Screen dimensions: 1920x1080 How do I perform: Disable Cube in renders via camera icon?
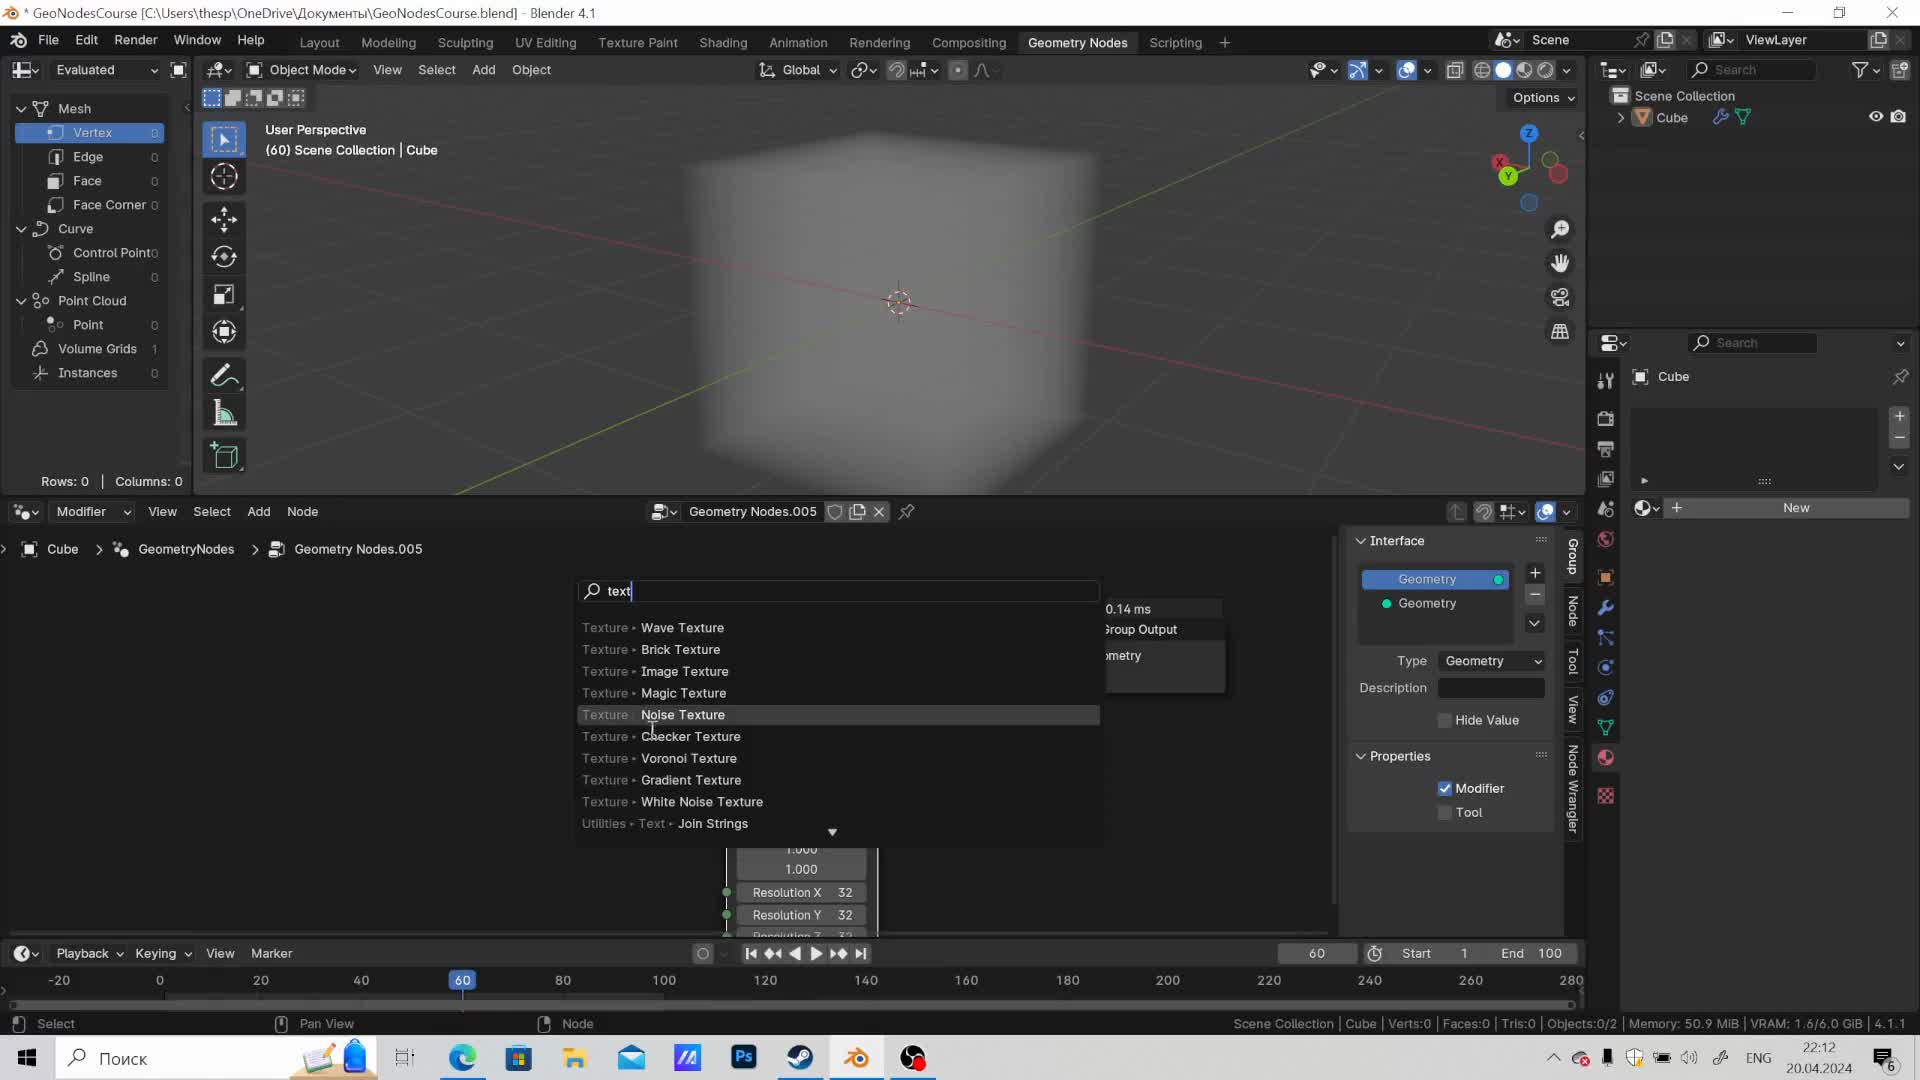(1898, 117)
